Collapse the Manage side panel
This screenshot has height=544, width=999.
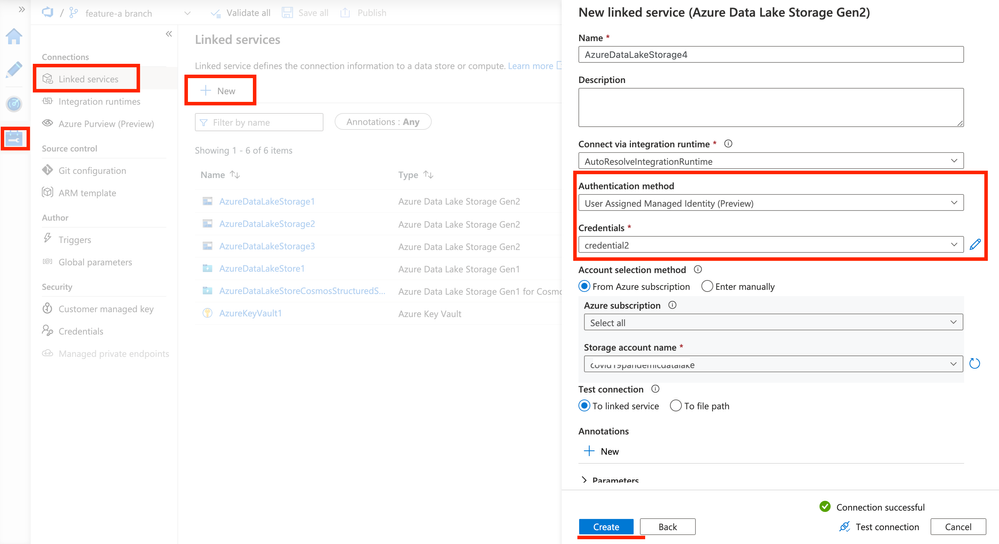[x=169, y=34]
